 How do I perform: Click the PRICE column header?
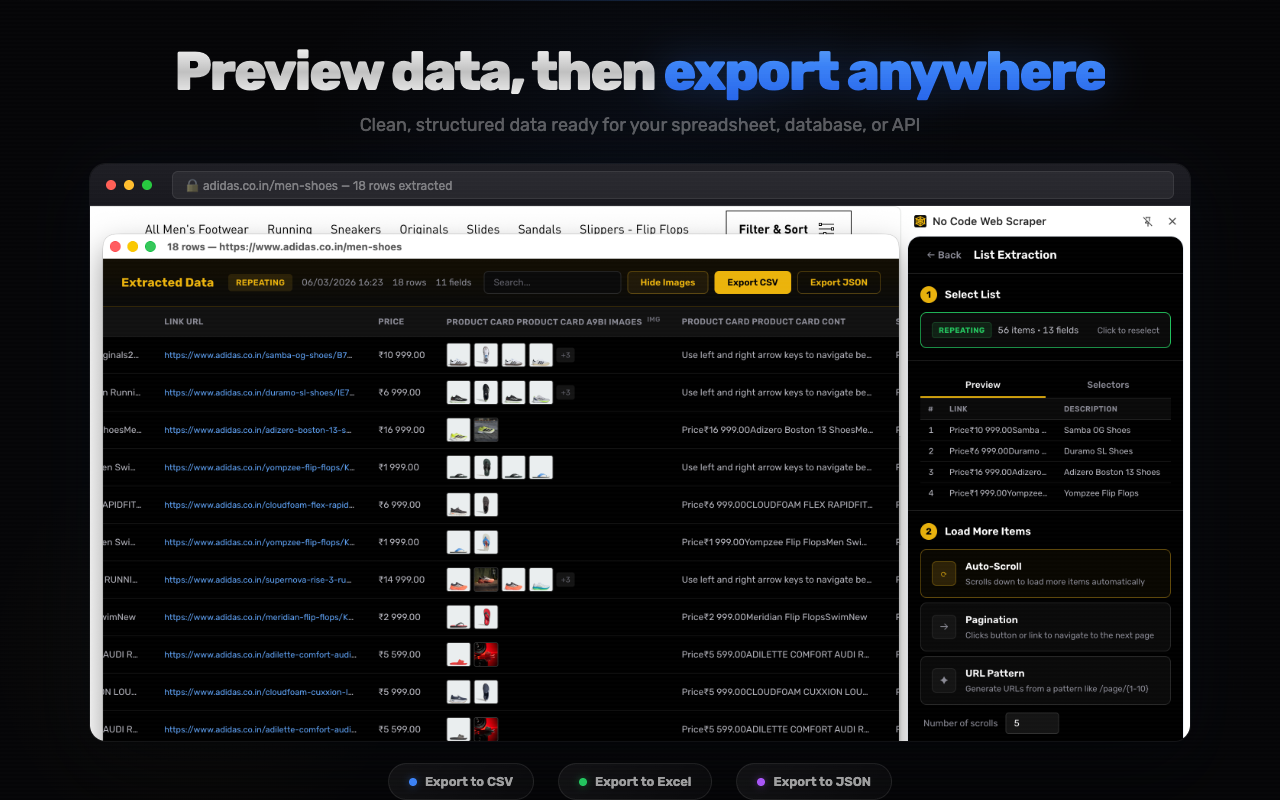pyautogui.click(x=391, y=322)
